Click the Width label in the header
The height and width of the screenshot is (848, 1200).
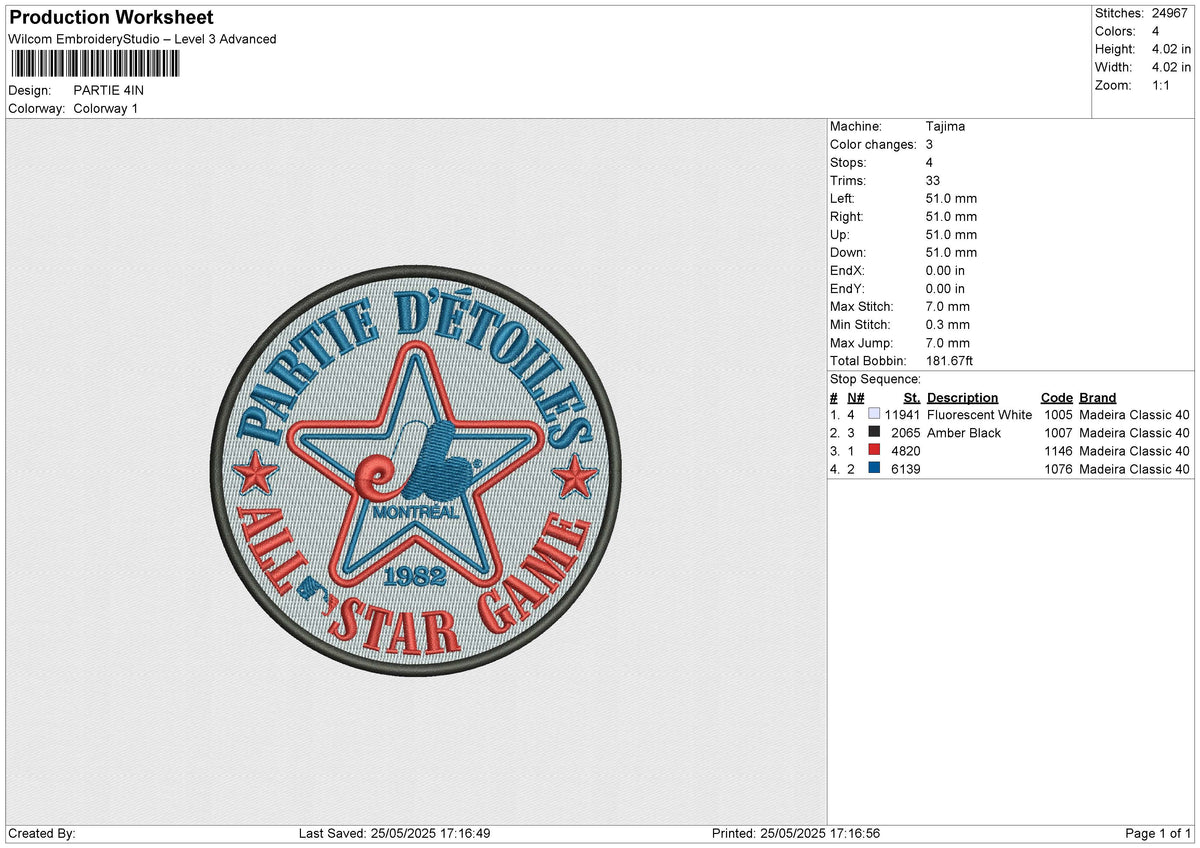coord(1113,67)
